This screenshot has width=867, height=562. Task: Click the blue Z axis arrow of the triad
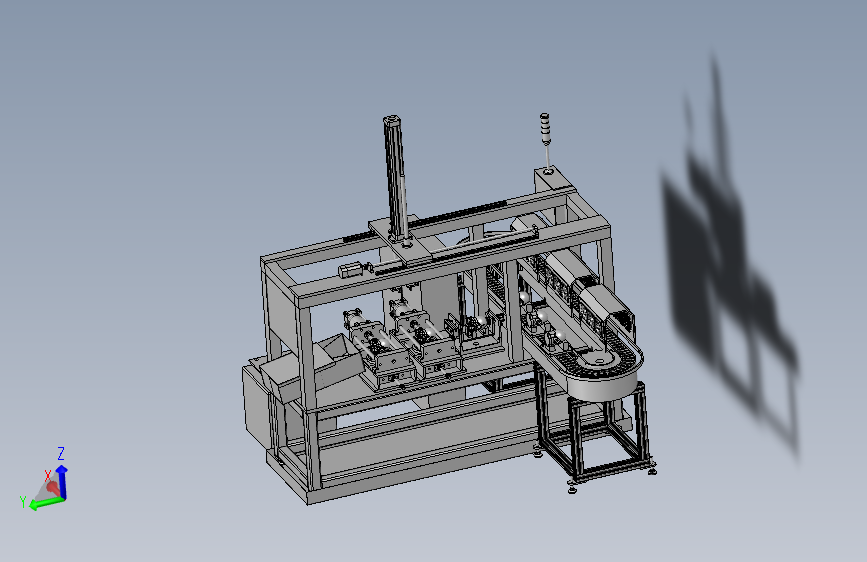pos(62,481)
